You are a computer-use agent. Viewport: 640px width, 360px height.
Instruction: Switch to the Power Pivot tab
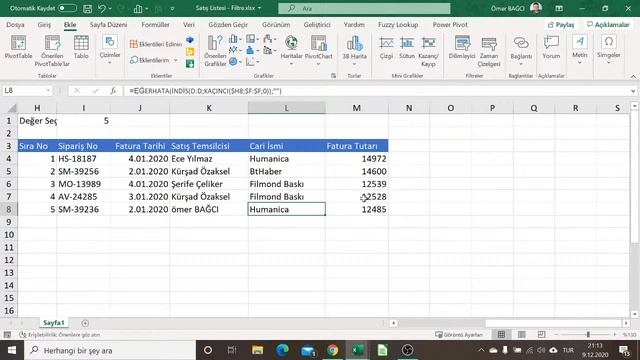coord(450,24)
